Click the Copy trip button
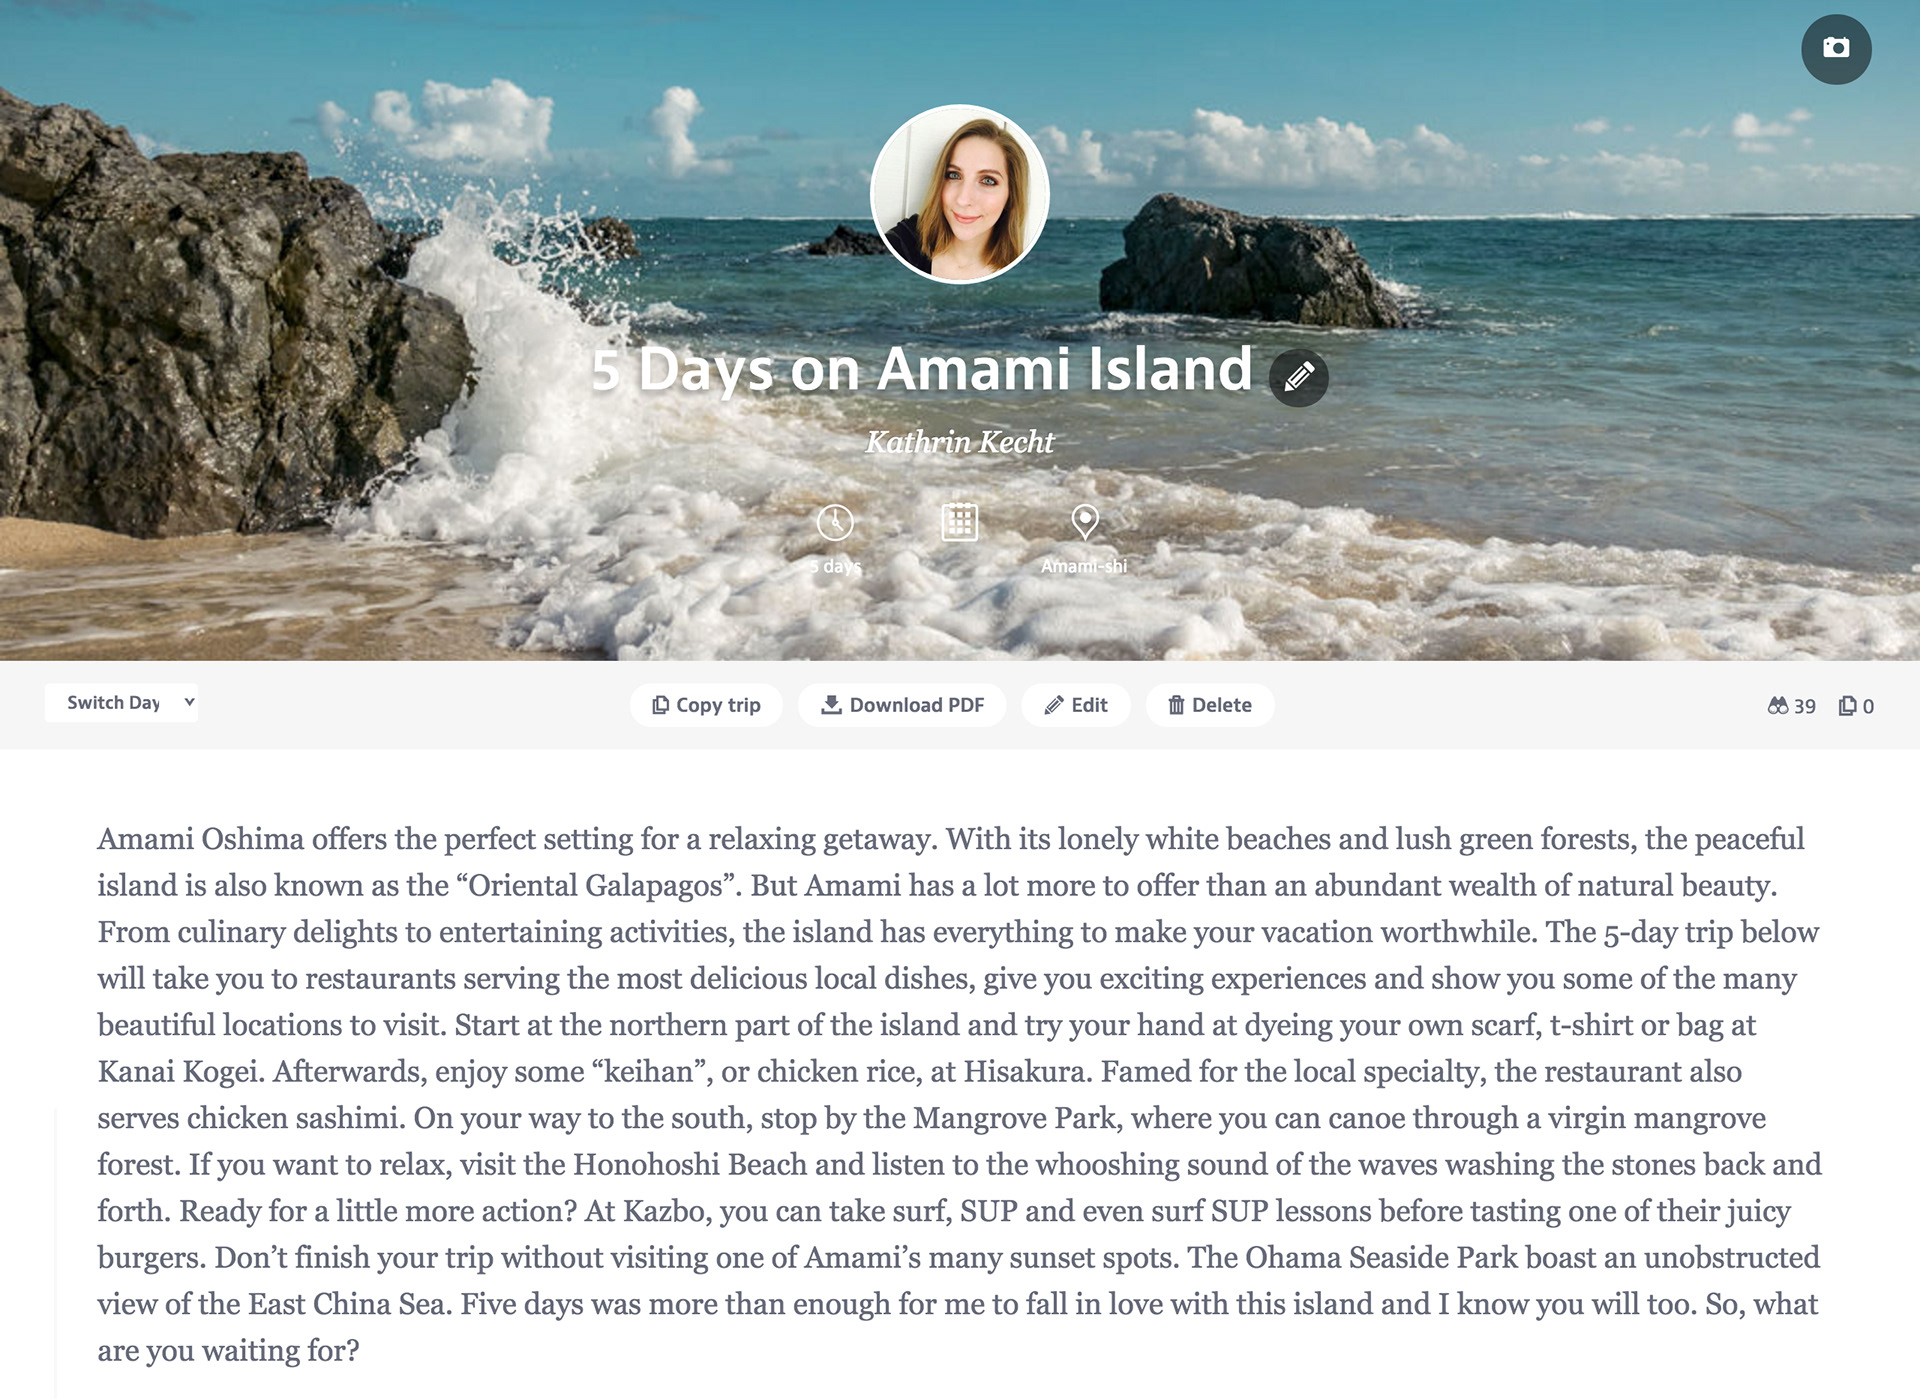The height and width of the screenshot is (1399, 1920). click(706, 705)
